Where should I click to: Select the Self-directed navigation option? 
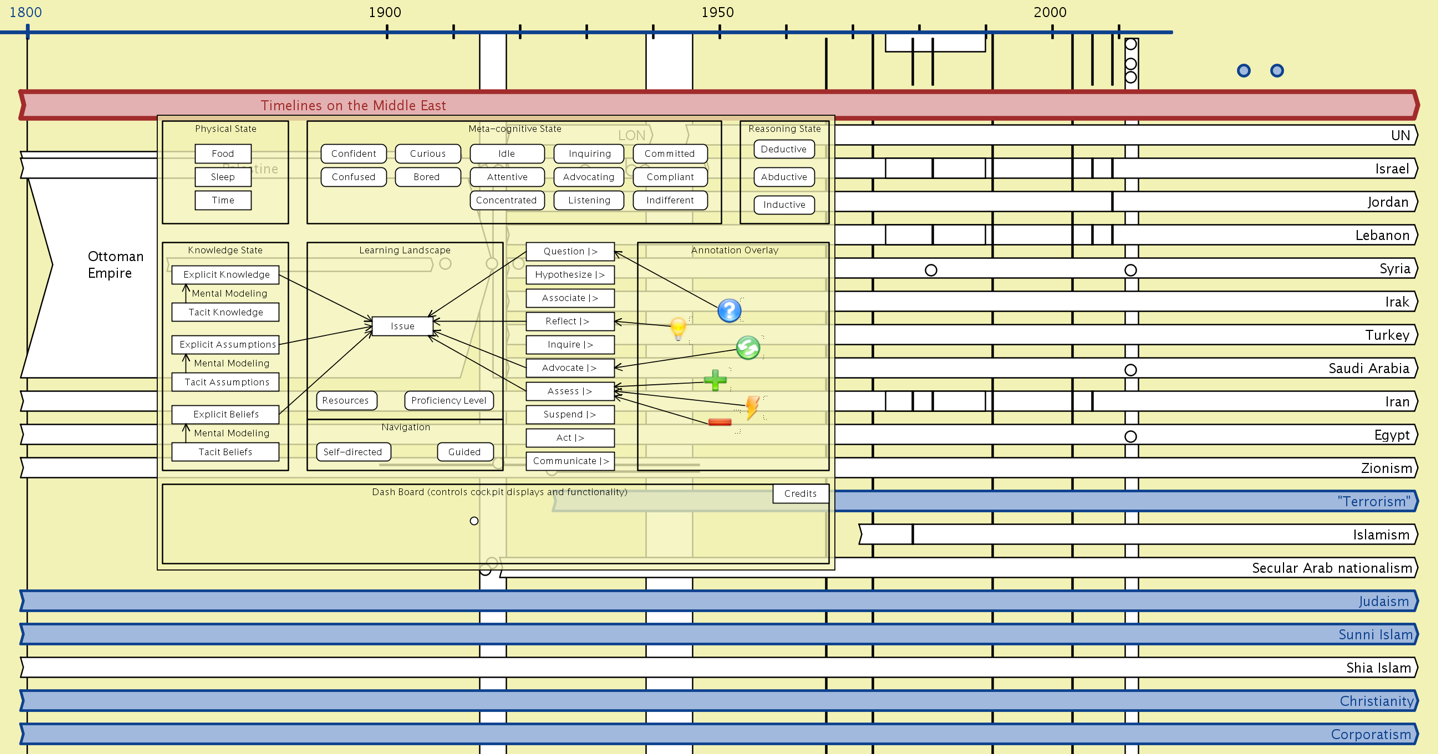pyautogui.click(x=353, y=452)
